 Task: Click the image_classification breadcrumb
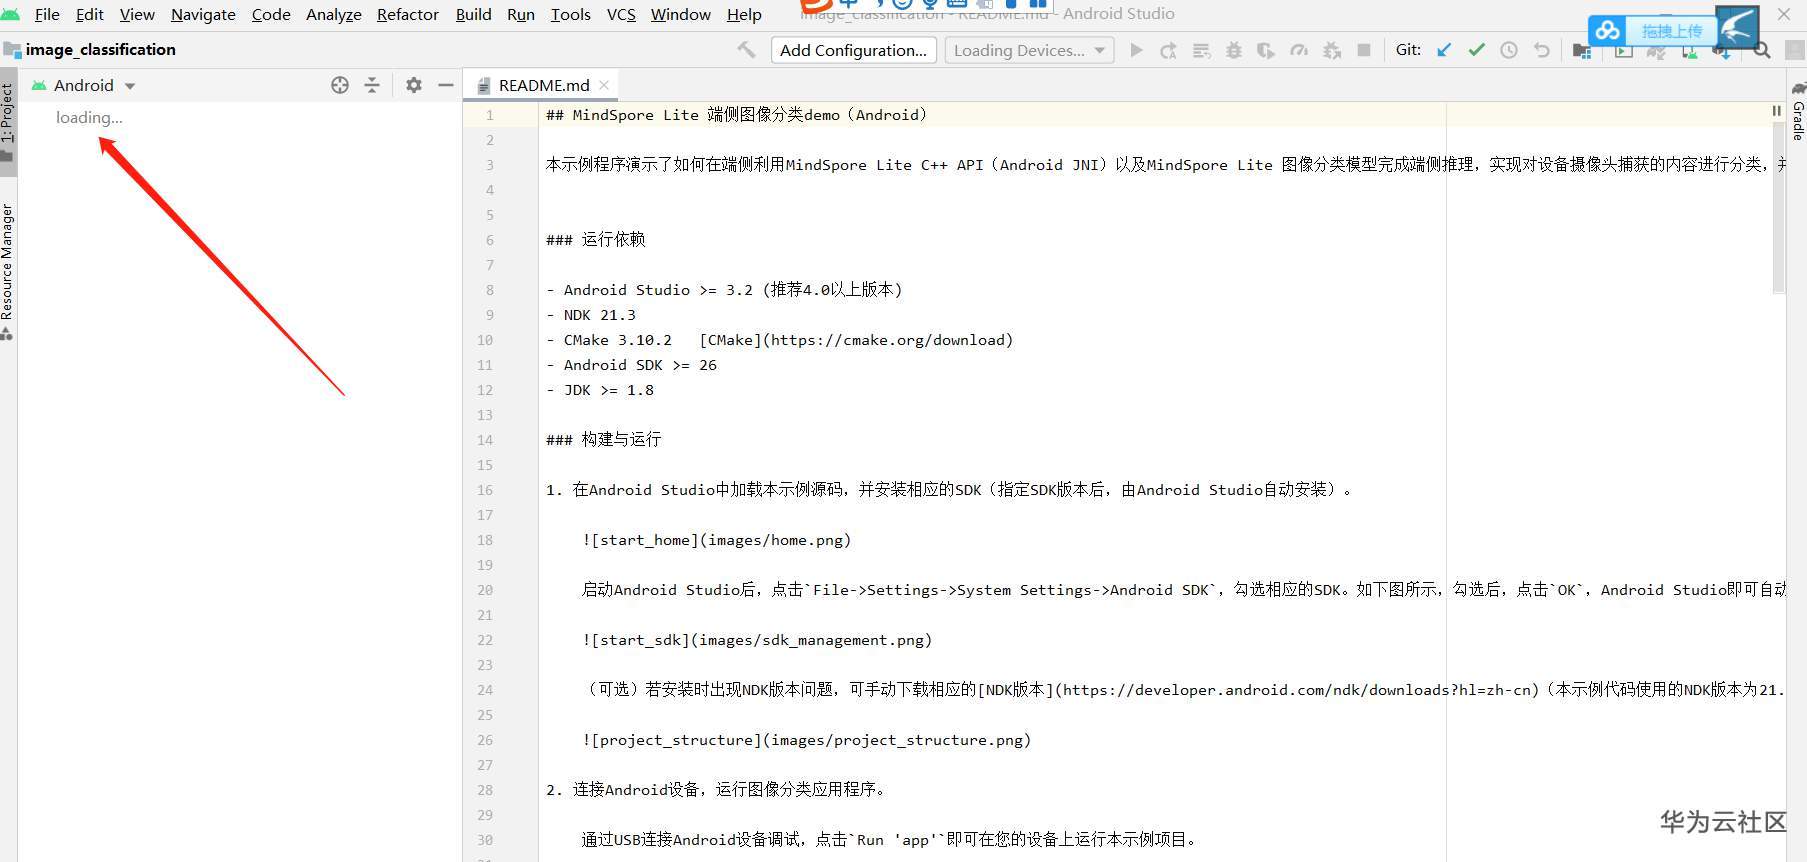[x=100, y=49]
